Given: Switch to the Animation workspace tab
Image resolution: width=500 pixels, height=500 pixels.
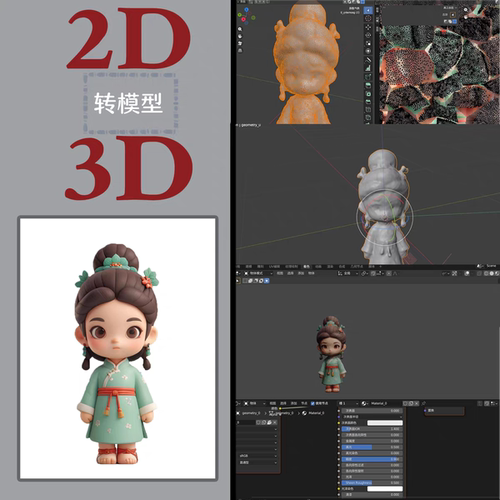Looking at the screenshot, I should point(318,267).
